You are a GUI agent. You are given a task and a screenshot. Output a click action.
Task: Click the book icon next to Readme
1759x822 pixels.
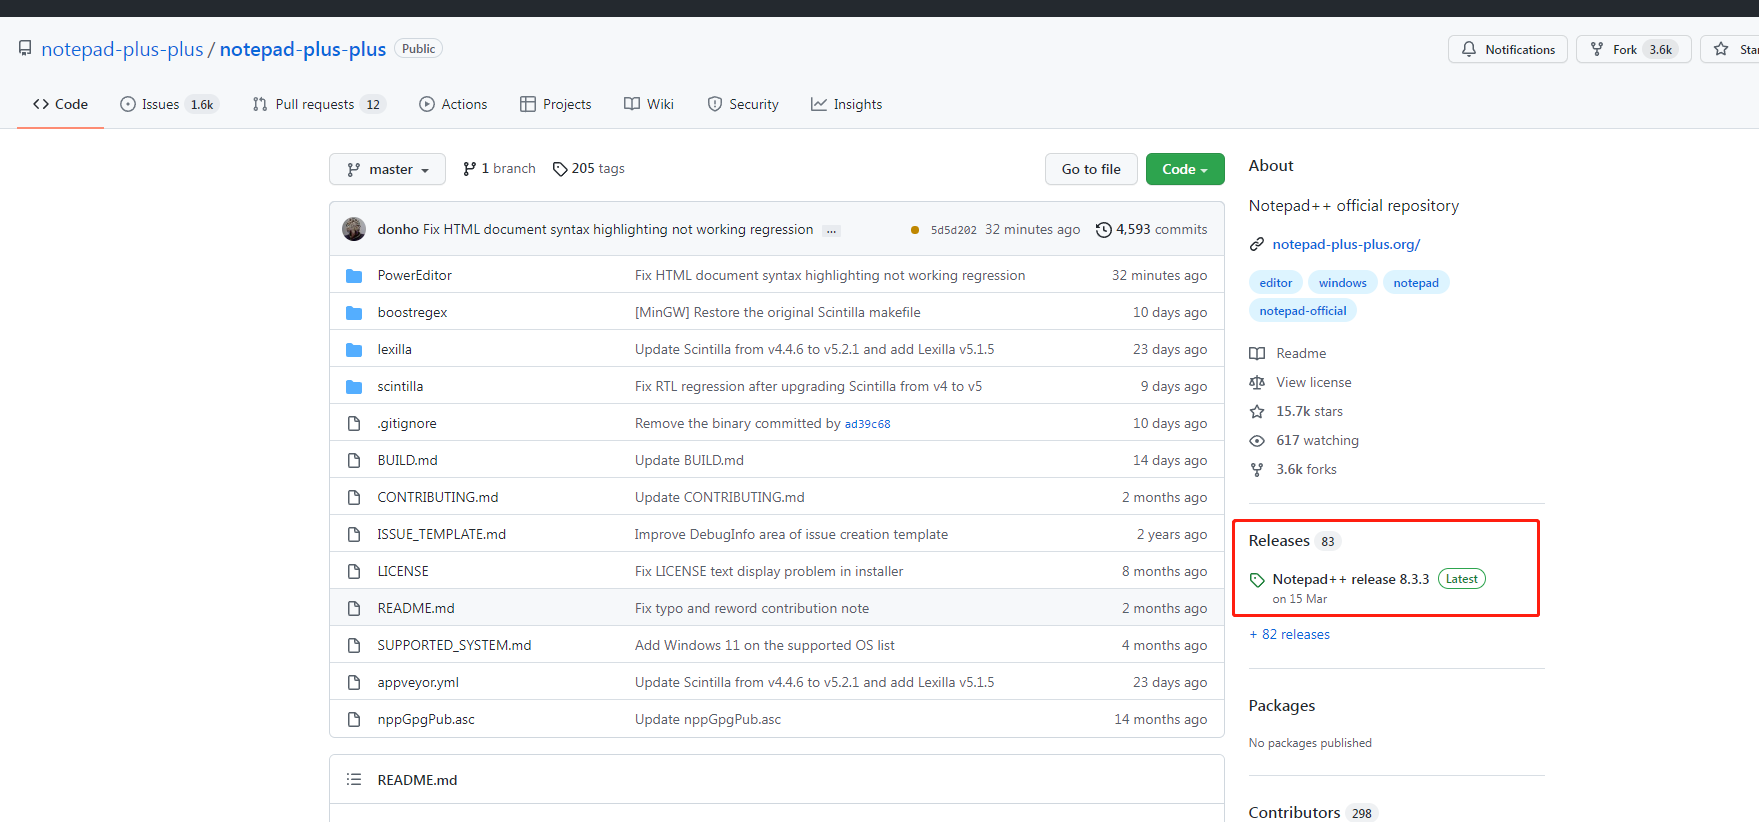pos(1257,353)
